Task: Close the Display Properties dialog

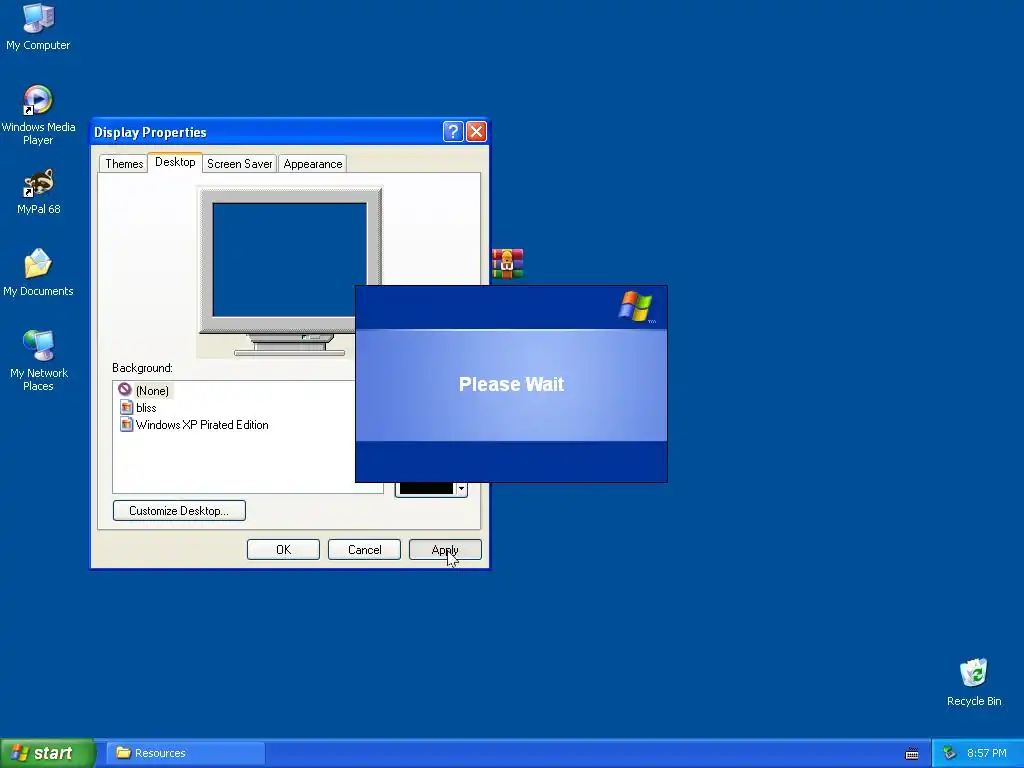Action: tap(477, 132)
